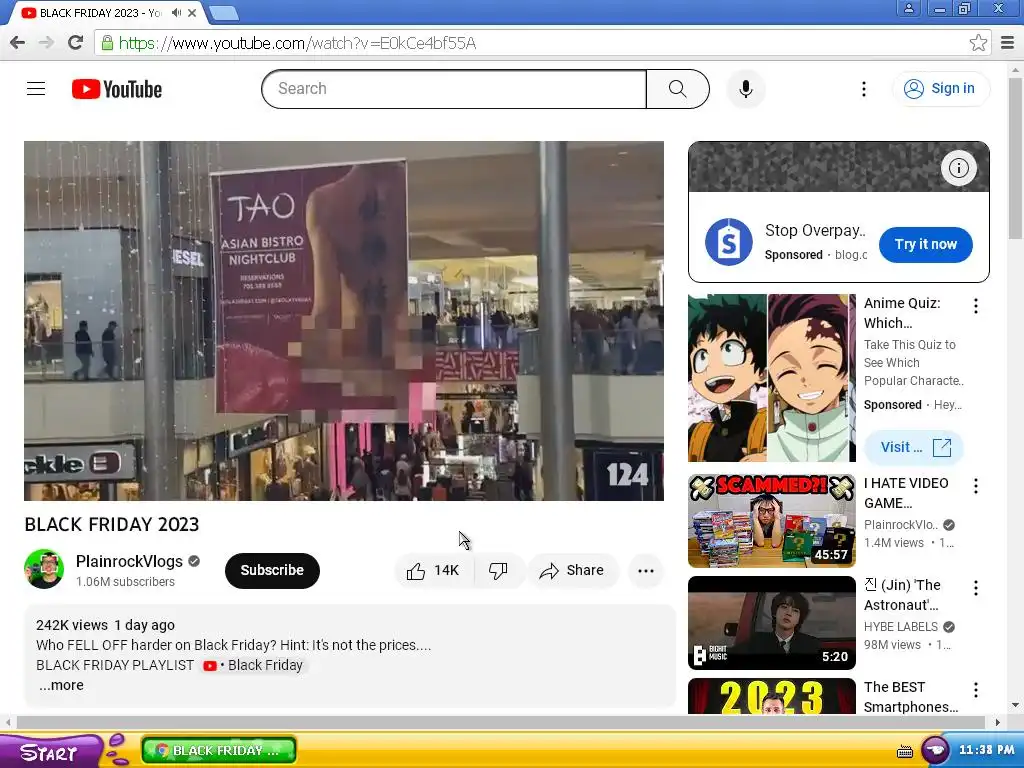Click the purple system tray icon
1024x768 pixels.
pos(935,750)
